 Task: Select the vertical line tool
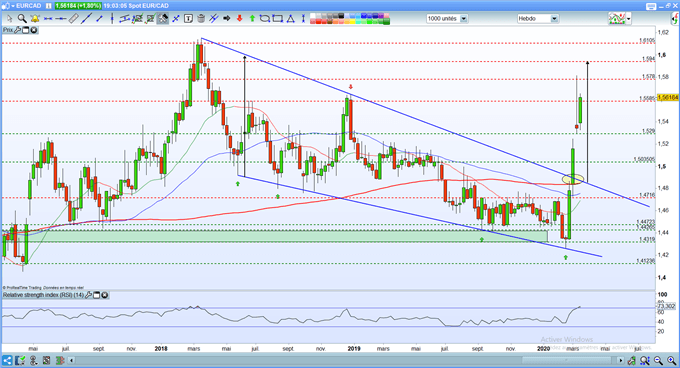point(112,19)
